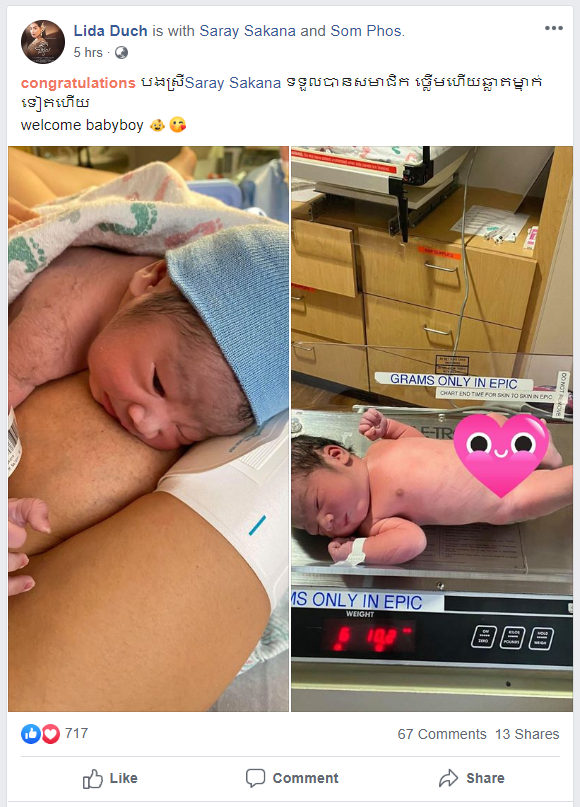Click the kissing face emoji in post

(x=178, y=125)
